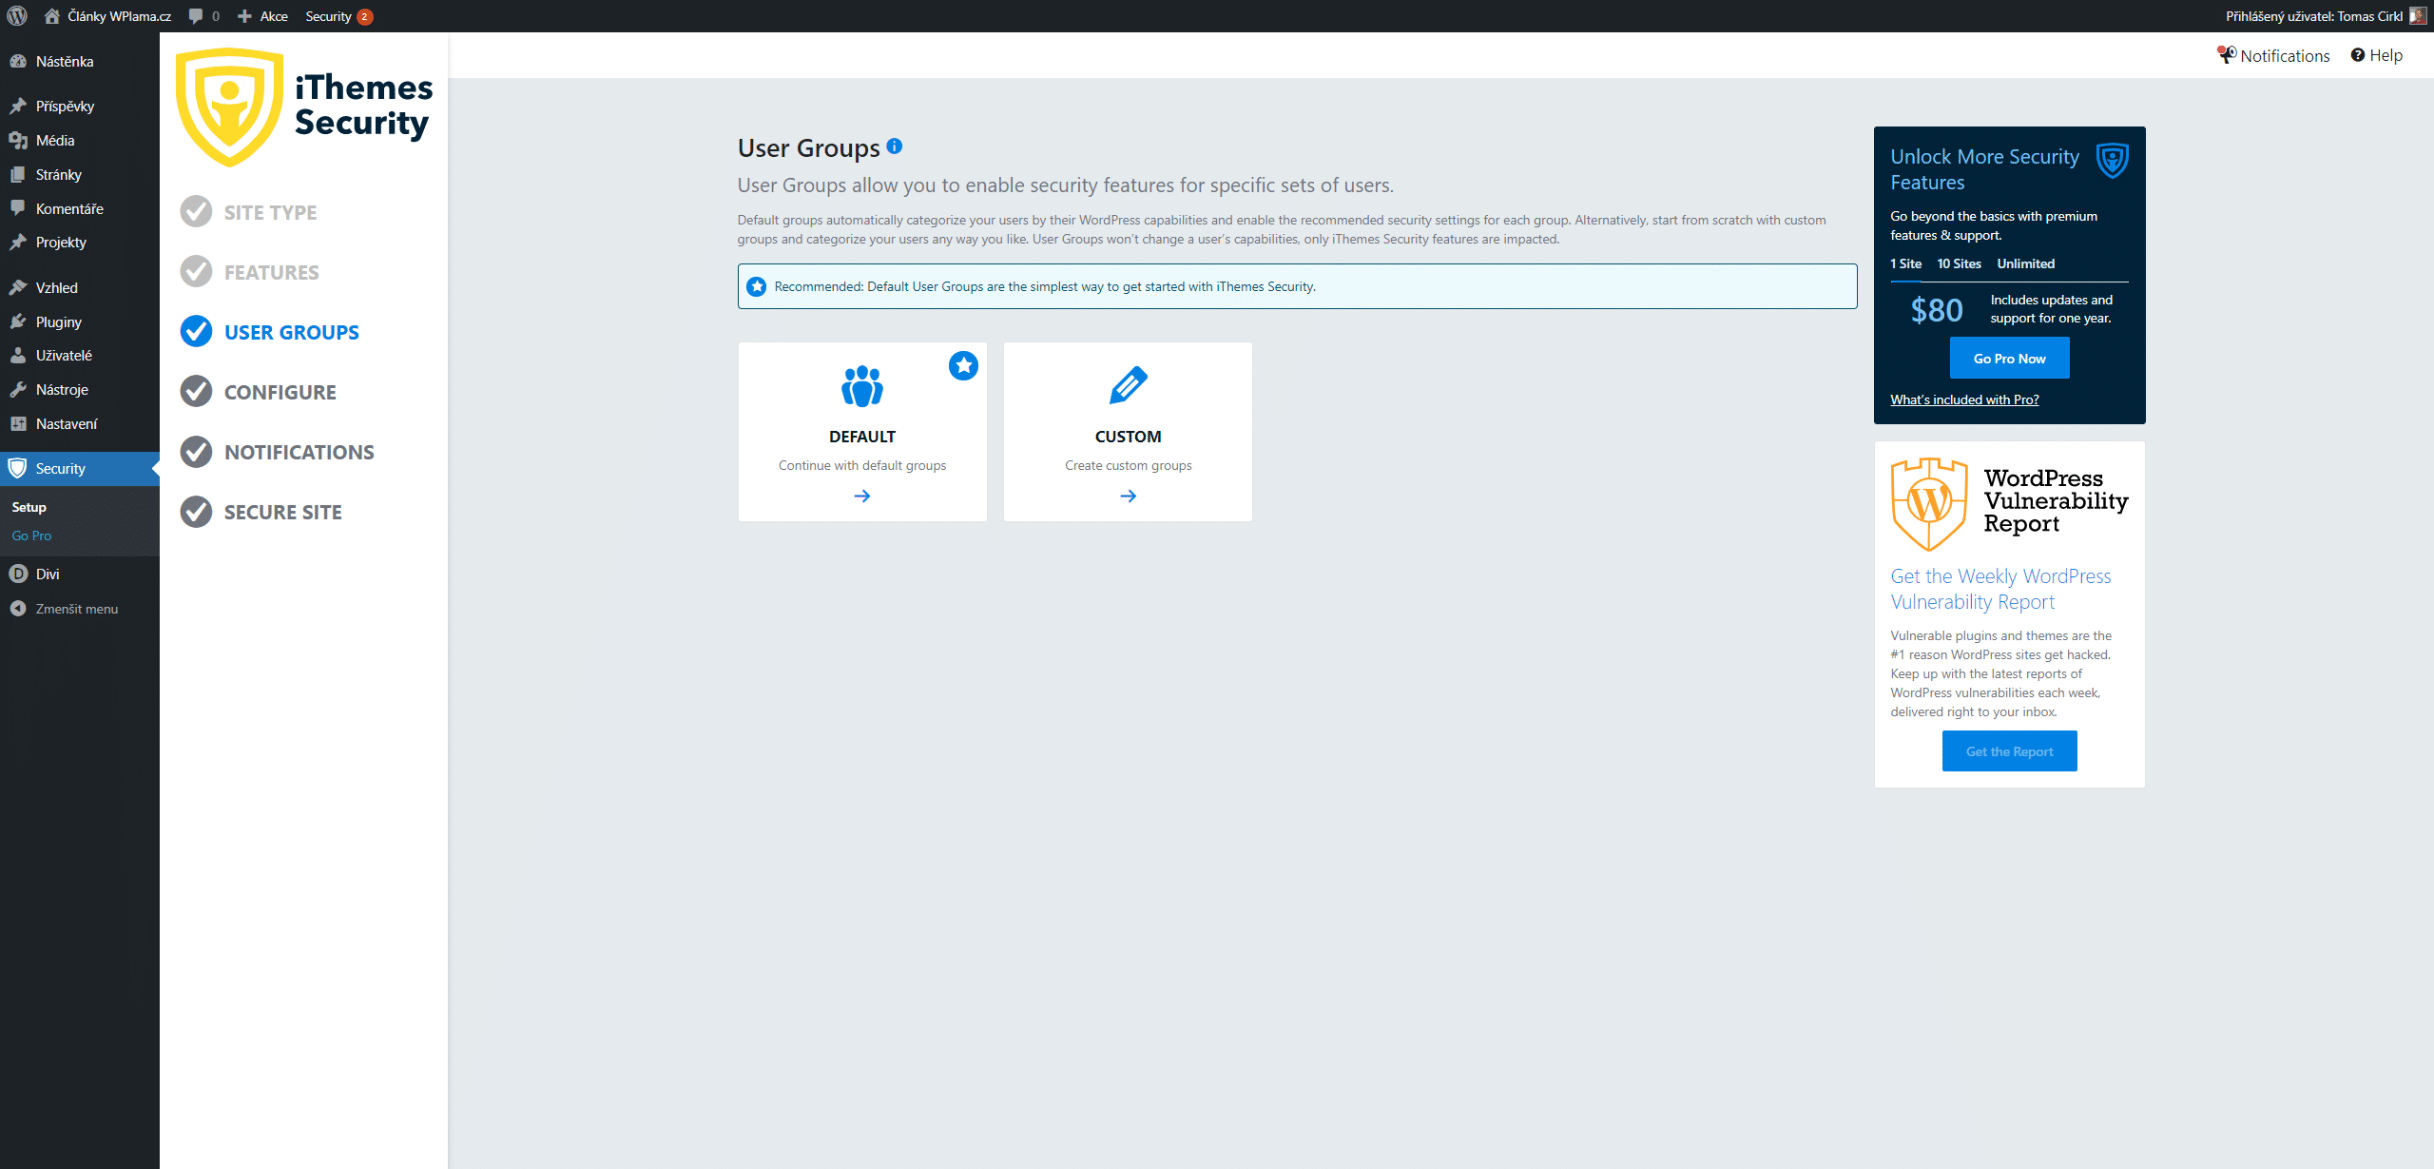Click the iThemes Security shield logo
The image size is (2434, 1169).
229,107
